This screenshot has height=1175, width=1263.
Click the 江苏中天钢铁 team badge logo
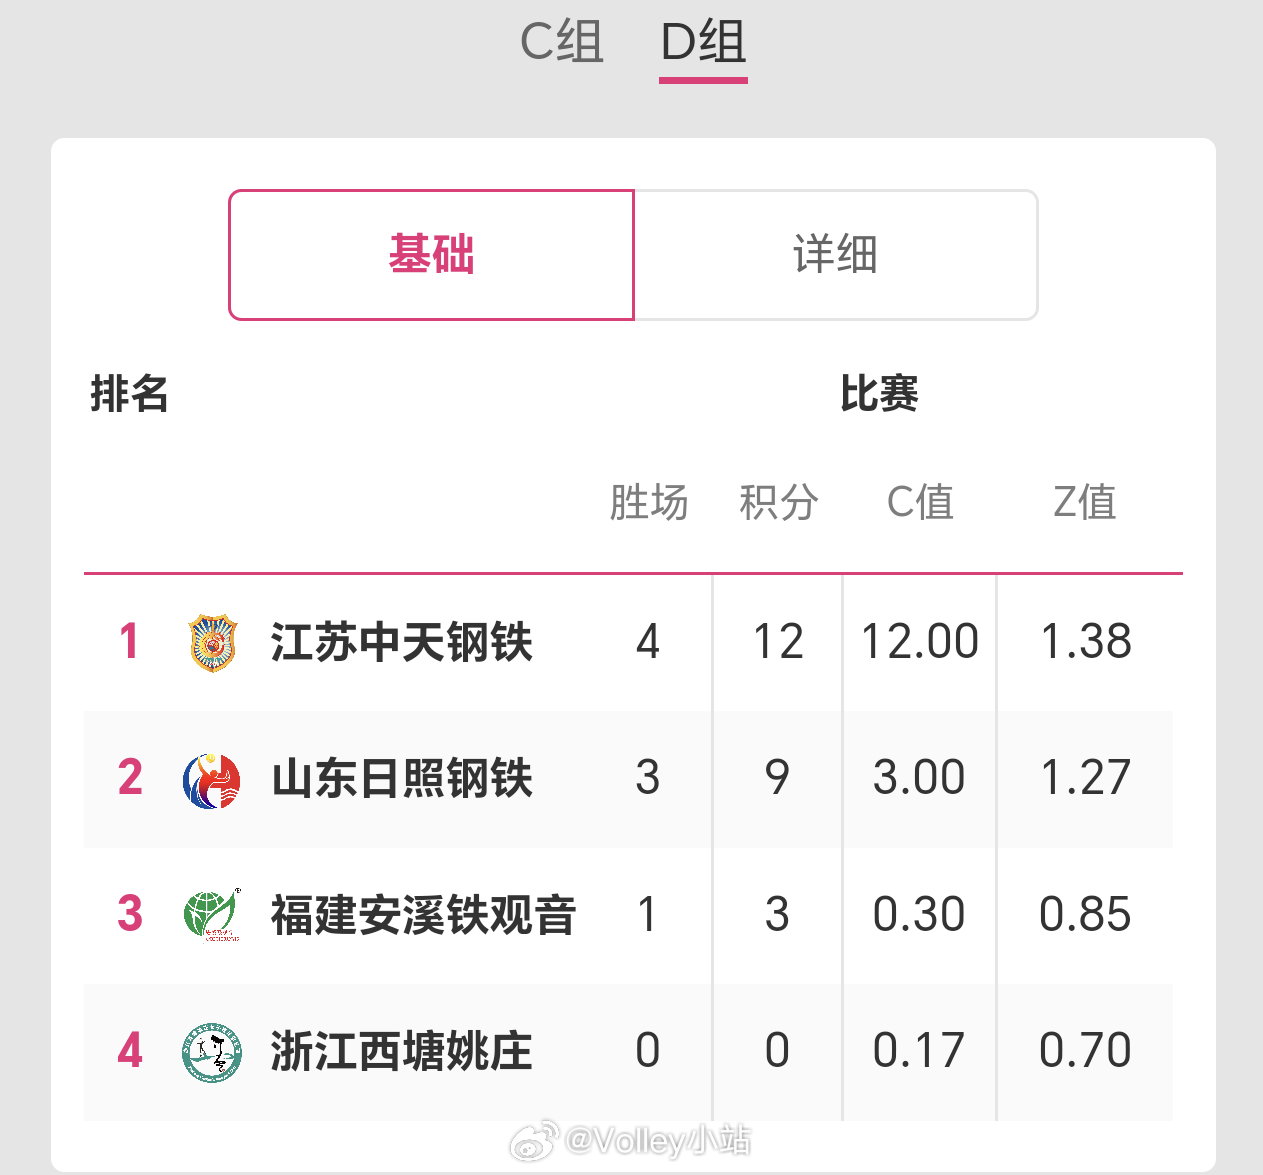pos(210,641)
